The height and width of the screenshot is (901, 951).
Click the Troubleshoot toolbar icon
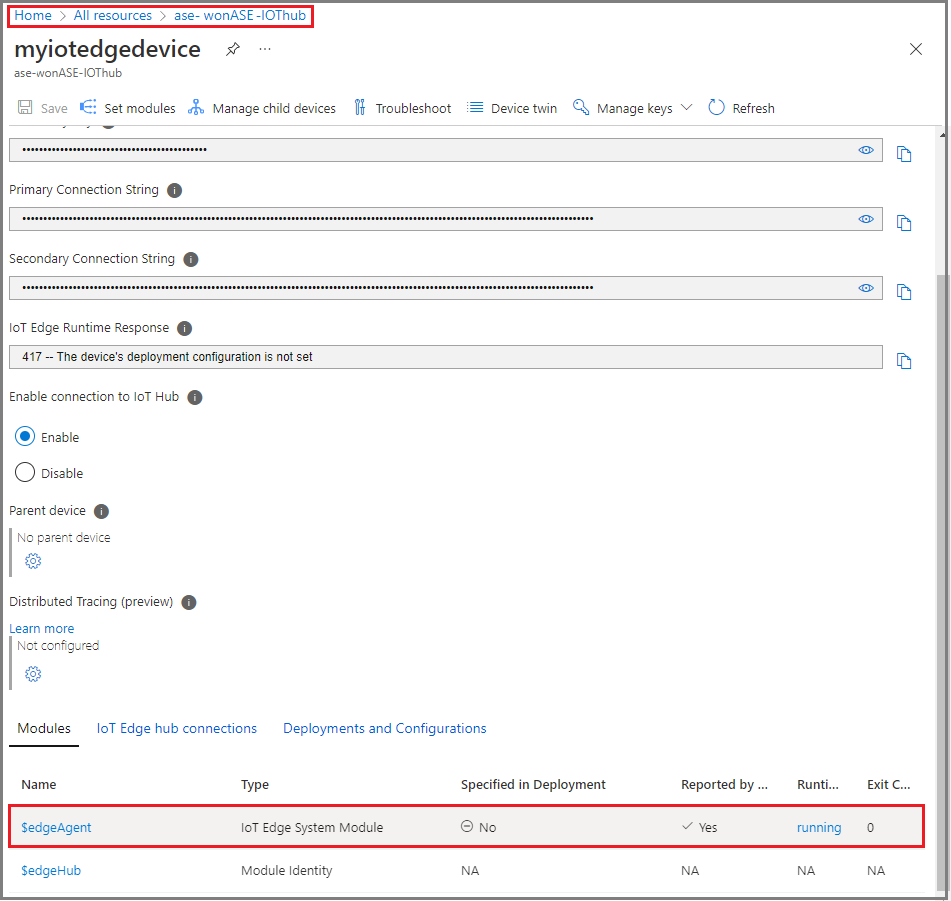(x=360, y=108)
